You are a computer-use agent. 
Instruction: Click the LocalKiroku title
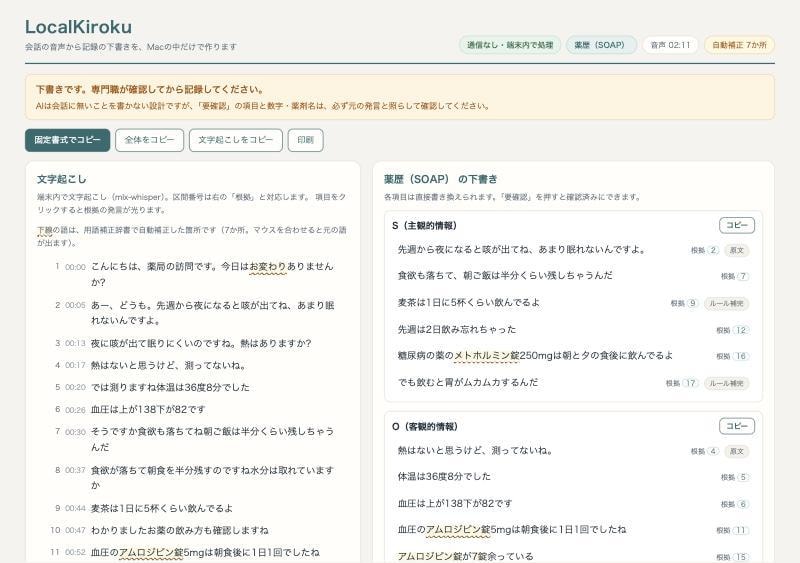(79, 27)
